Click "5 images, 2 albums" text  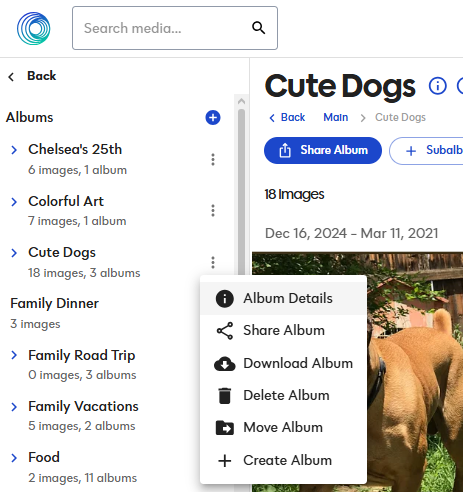[82, 426]
